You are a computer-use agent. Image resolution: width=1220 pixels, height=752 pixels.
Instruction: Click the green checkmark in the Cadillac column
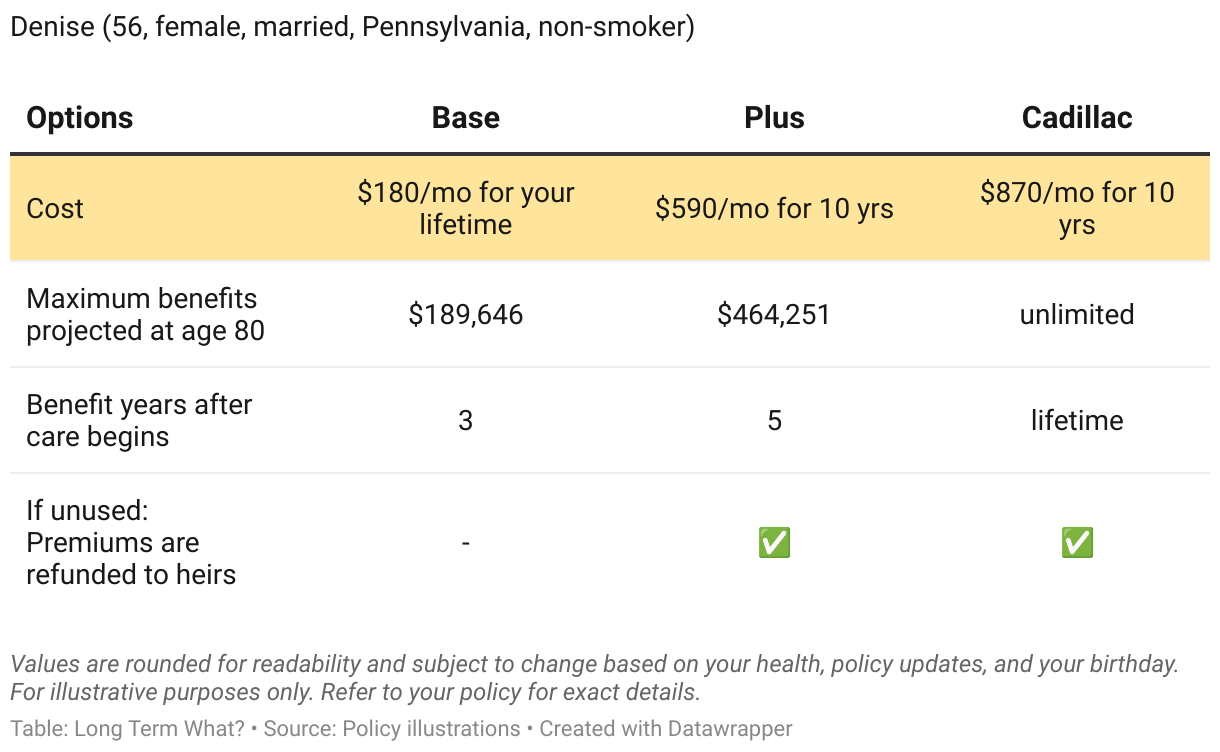pyautogui.click(x=1077, y=543)
